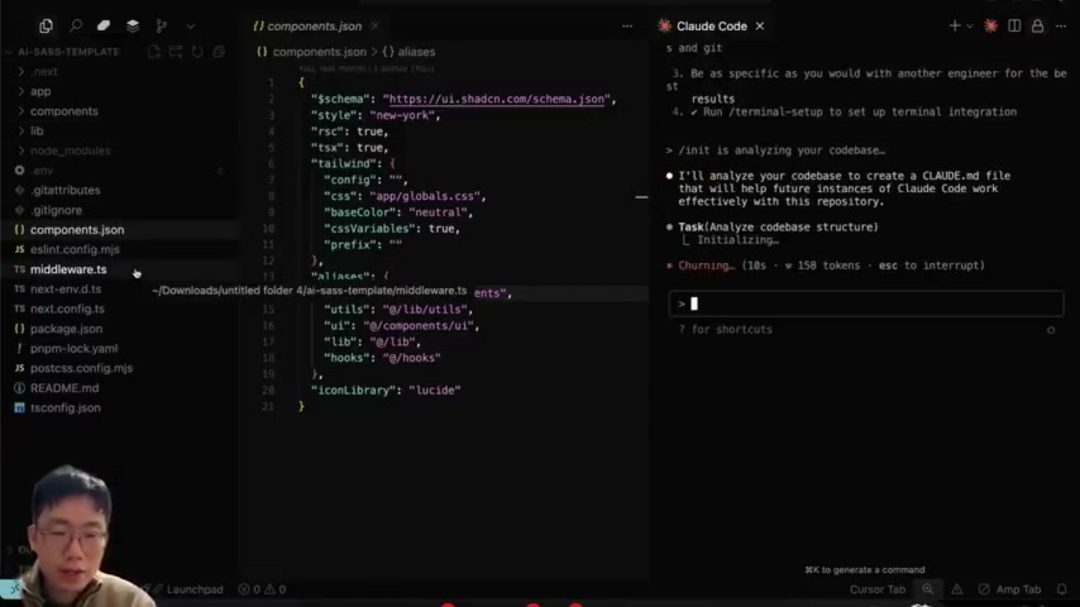This screenshot has height=607, width=1080.
Task: Open middleware.ts in the file explorer
Action: 68,269
